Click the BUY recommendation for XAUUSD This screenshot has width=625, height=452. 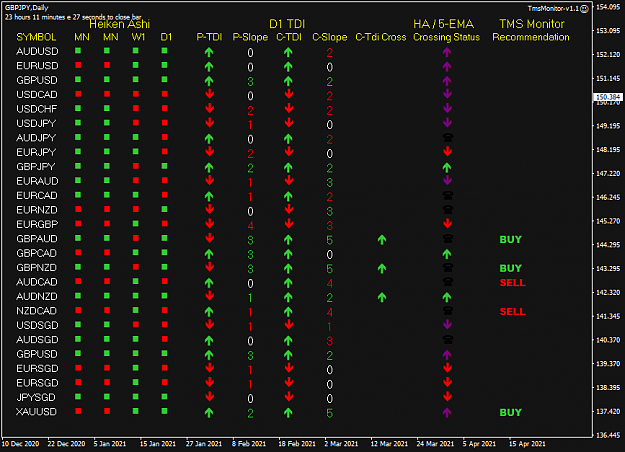(511, 413)
